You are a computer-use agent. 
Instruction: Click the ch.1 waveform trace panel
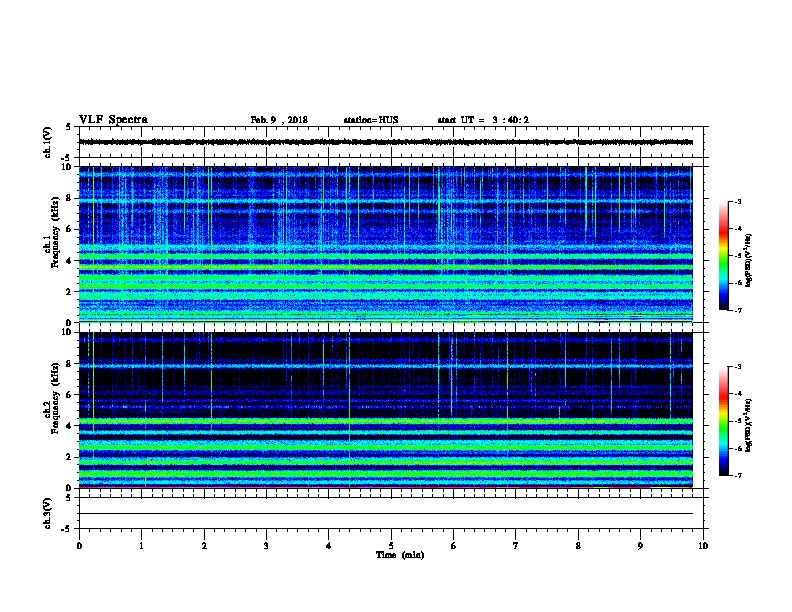coord(391,142)
